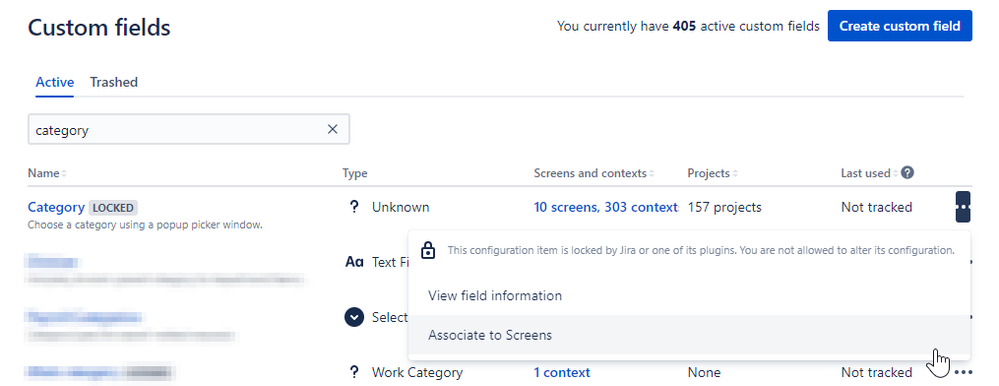Click Not tracked in Category row
This screenshot has width=999, height=386.
coord(877,207)
